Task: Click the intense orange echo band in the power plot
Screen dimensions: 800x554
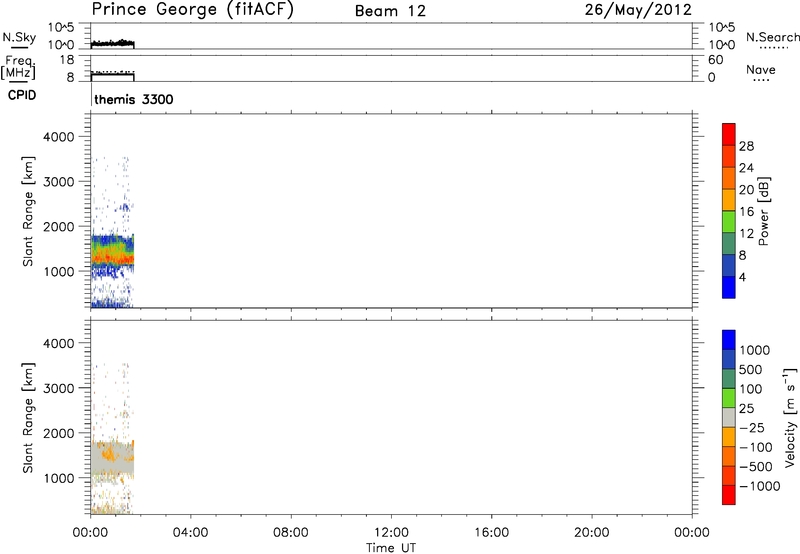Action: click(112, 257)
